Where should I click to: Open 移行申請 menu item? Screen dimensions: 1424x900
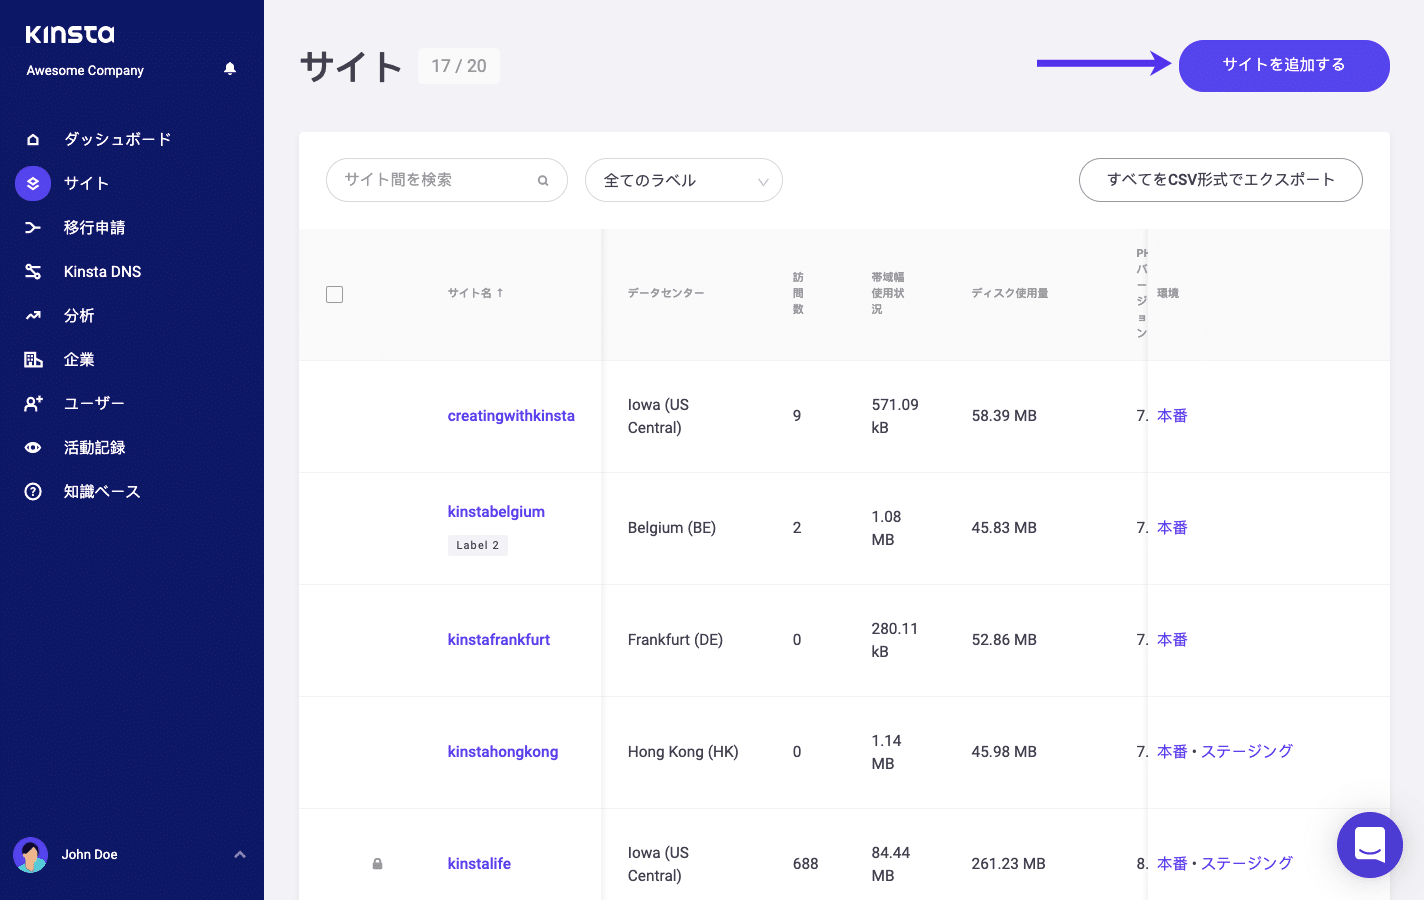(94, 227)
